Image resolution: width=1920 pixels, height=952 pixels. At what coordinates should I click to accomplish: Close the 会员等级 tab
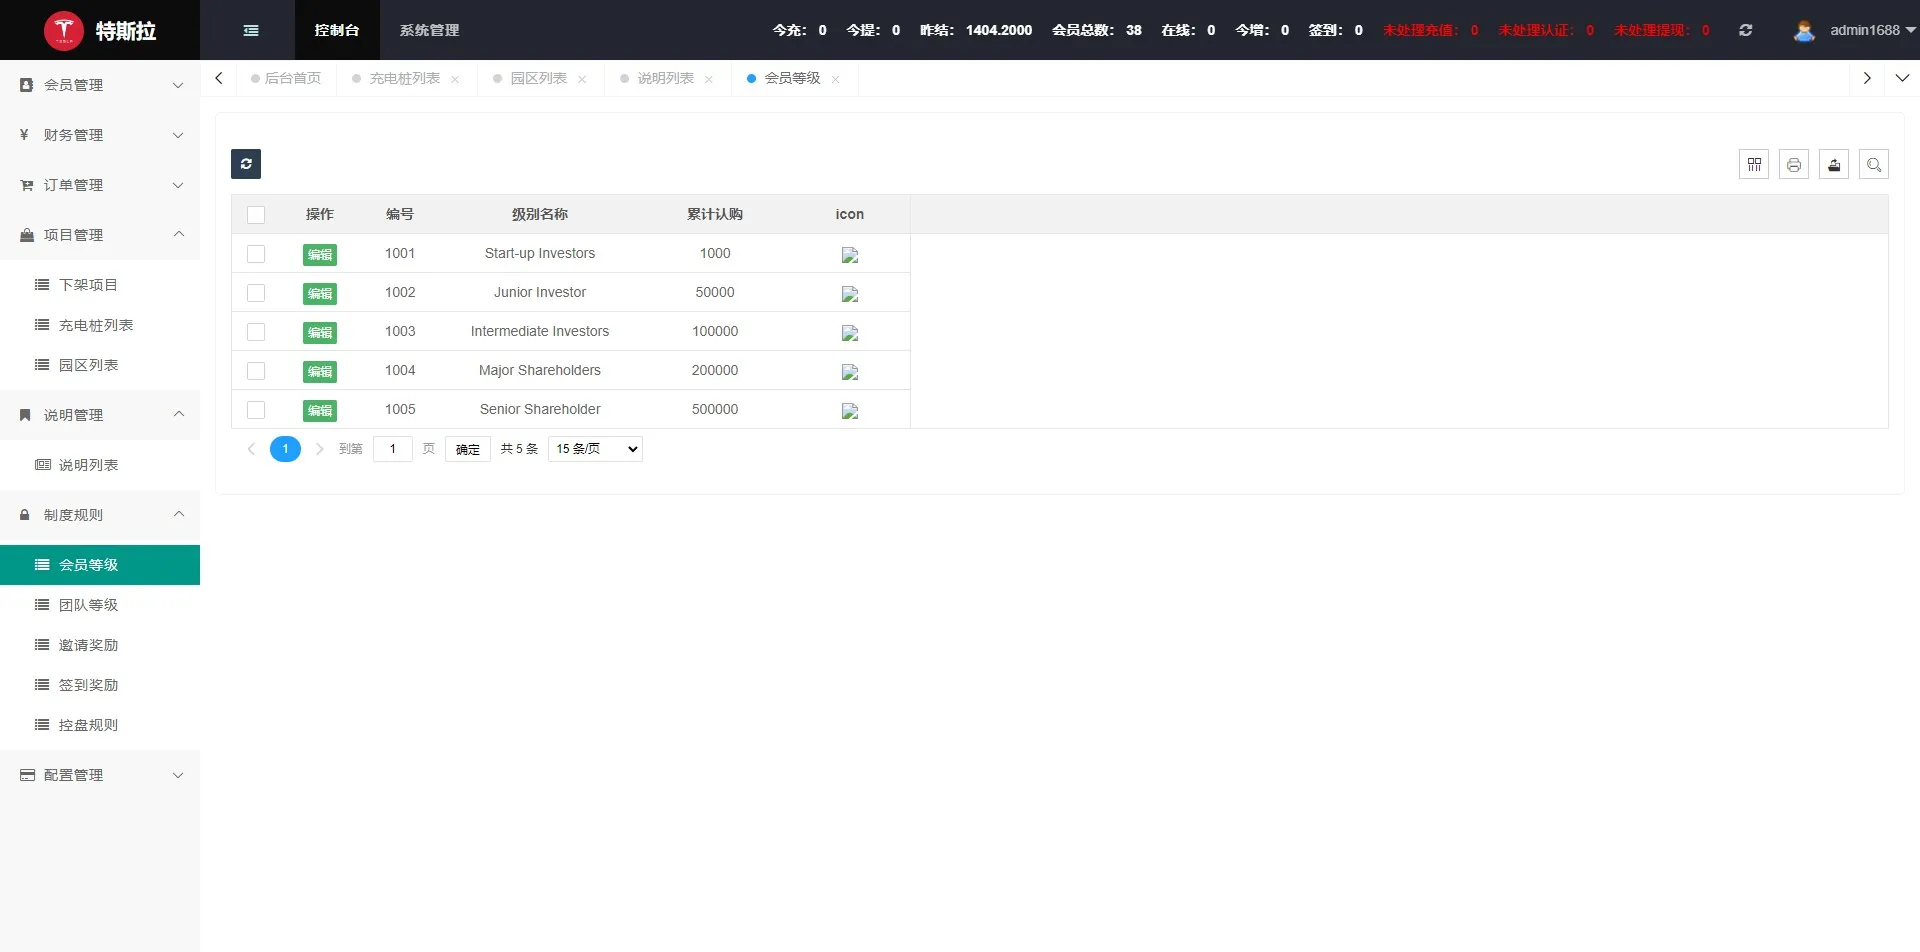click(835, 79)
